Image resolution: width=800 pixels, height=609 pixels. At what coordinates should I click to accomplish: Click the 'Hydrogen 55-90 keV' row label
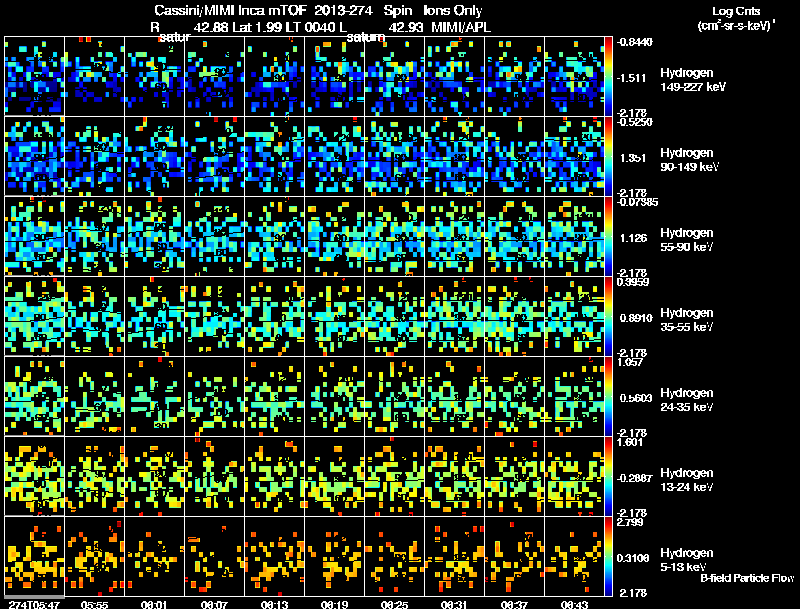pos(687,240)
